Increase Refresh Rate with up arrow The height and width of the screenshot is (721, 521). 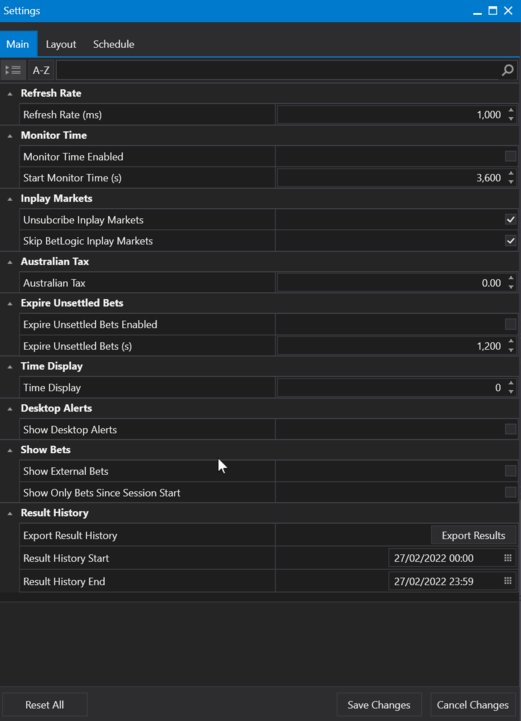[511, 110]
